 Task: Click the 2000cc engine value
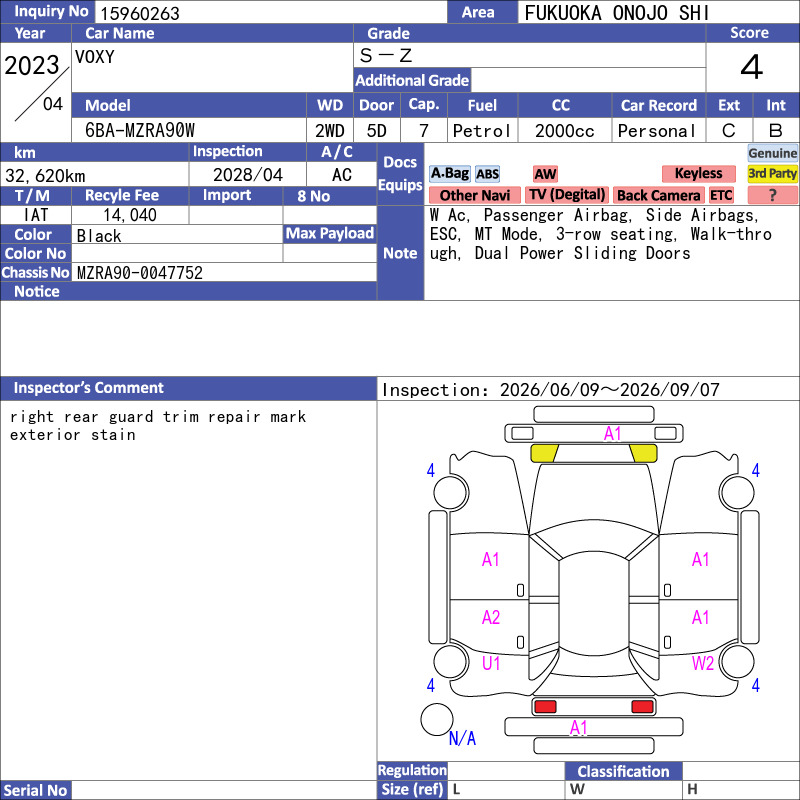click(x=564, y=131)
